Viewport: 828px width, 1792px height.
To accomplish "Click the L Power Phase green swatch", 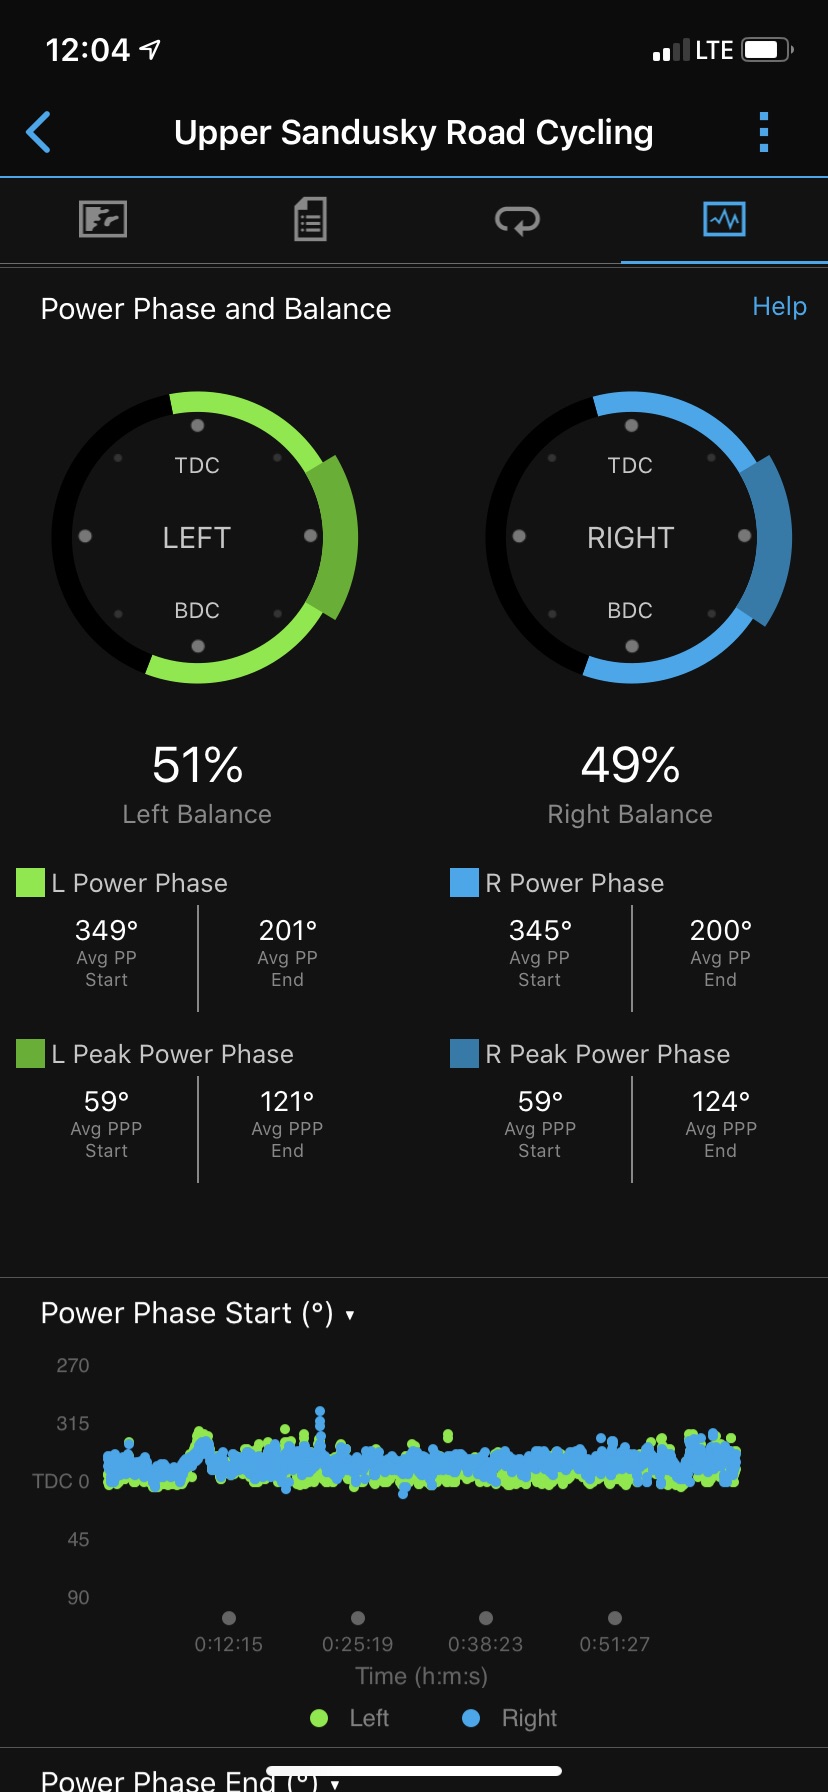I will point(31,883).
